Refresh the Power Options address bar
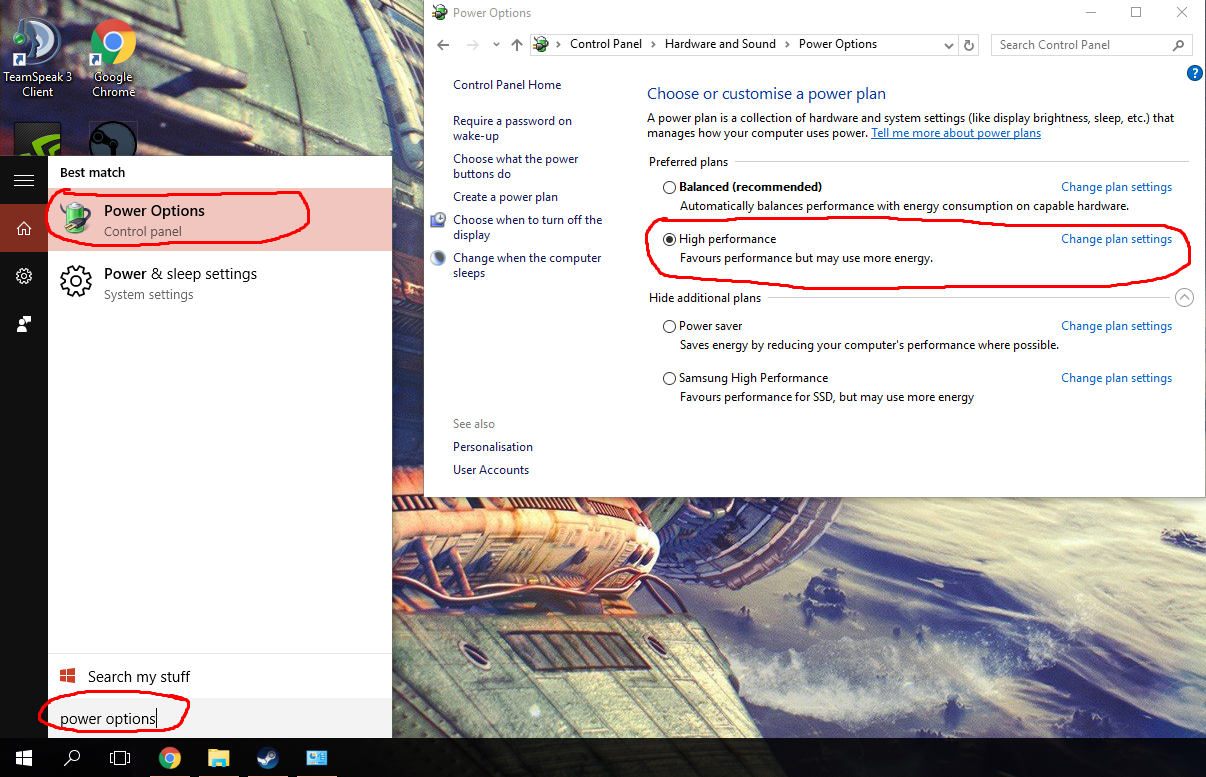 tap(968, 45)
